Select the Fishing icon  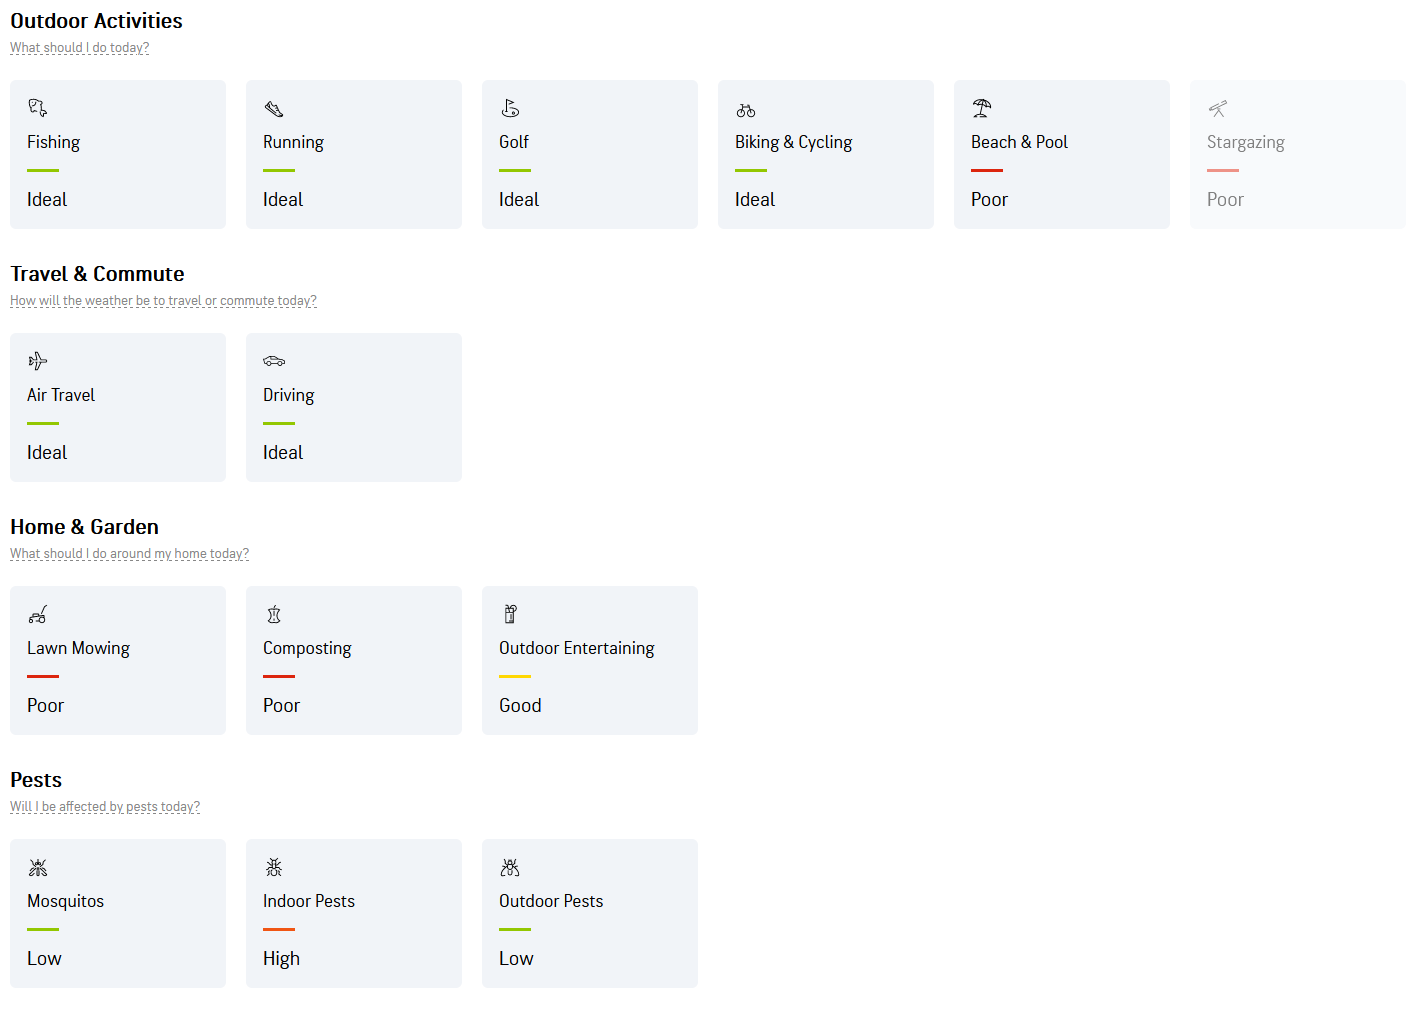[38, 107]
